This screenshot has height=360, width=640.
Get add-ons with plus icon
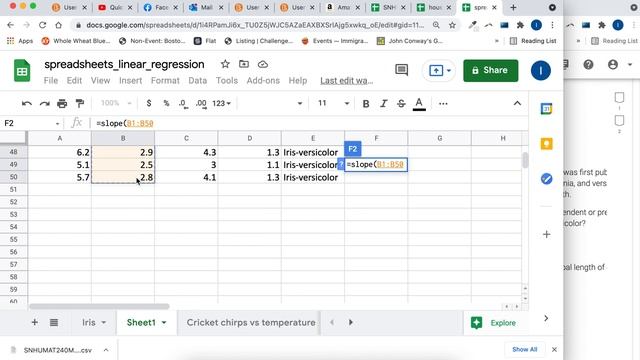click(x=547, y=234)
